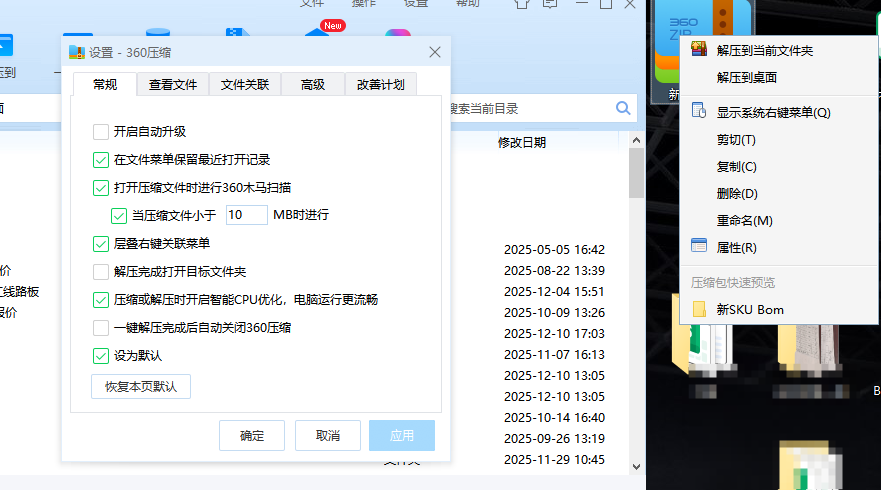Image resolution: width=881 pixels, height=490 pixels.
Task: Enable the 开启自动升级 checkbox
Action: [101, 131]
